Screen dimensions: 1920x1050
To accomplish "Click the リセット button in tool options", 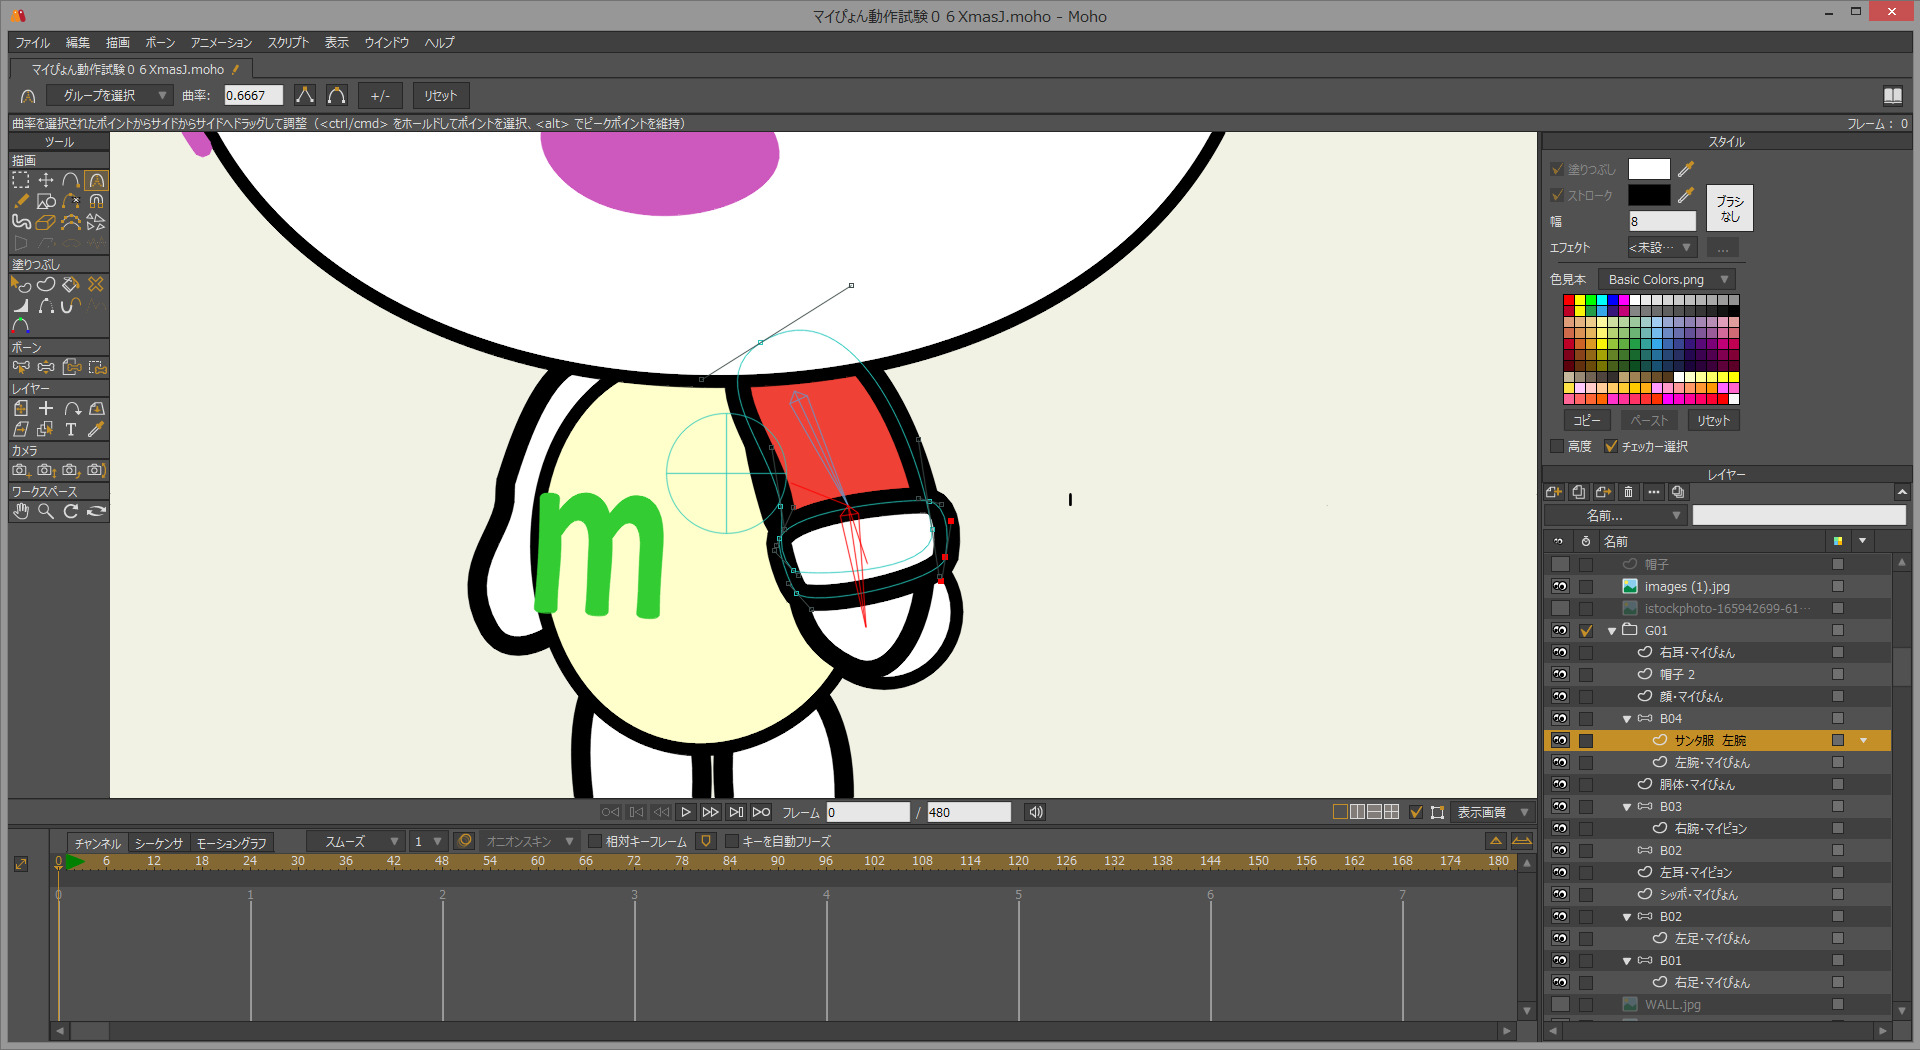I will point(440,96).
